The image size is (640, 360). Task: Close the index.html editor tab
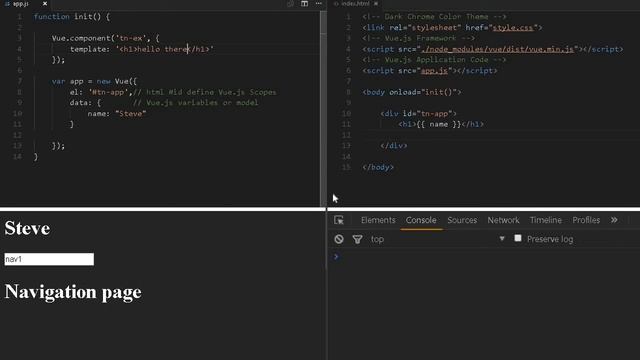pyautogui.click(x=376, y=4)
